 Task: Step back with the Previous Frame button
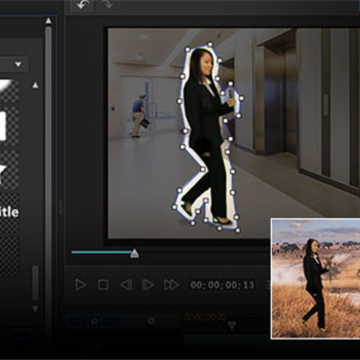coord(126,285)
